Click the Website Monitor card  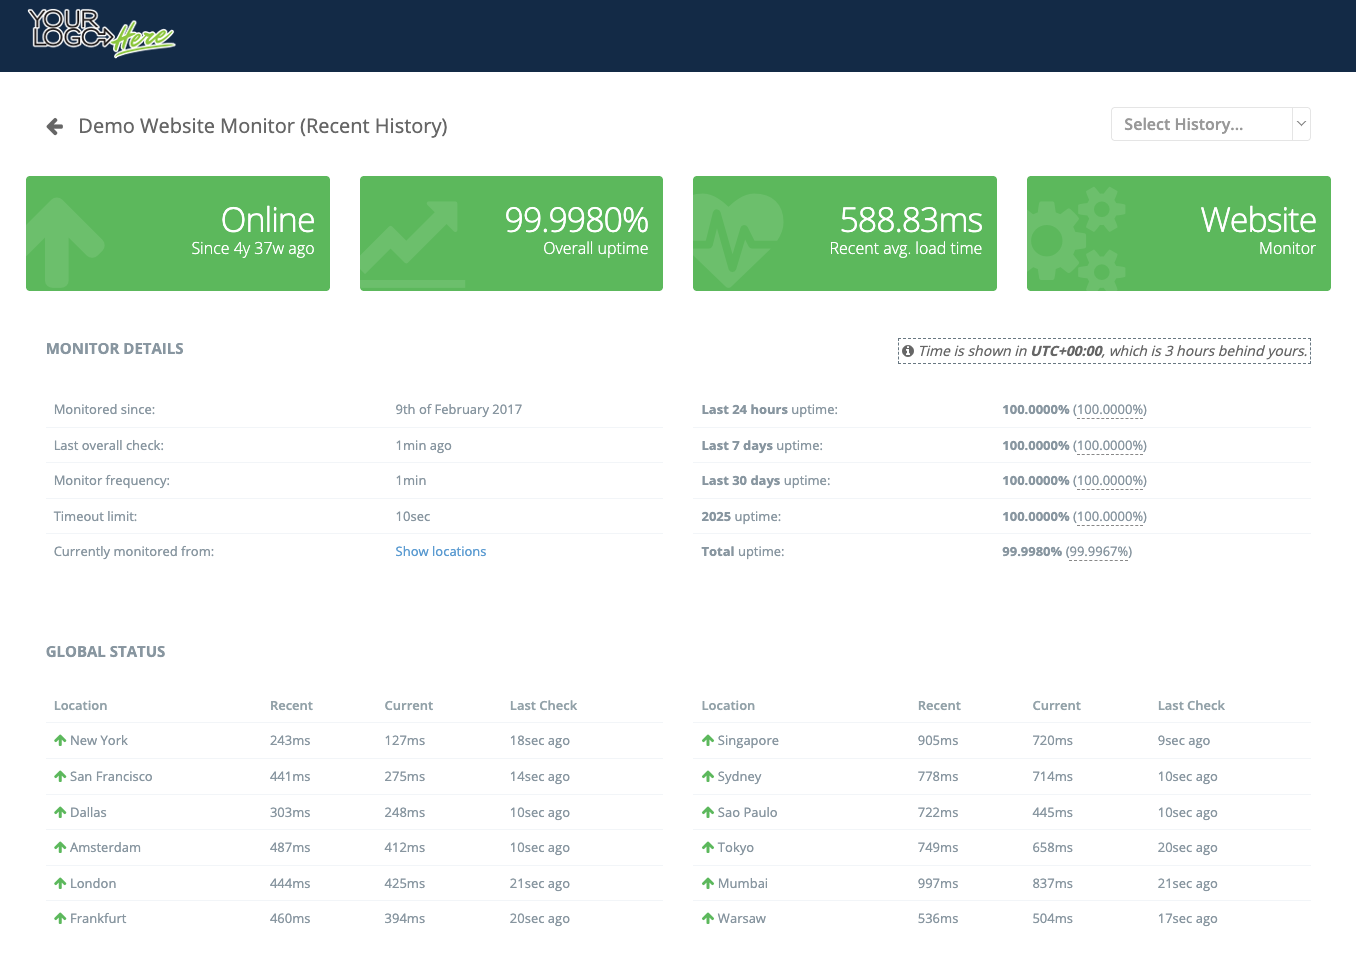coord(1178,234)
